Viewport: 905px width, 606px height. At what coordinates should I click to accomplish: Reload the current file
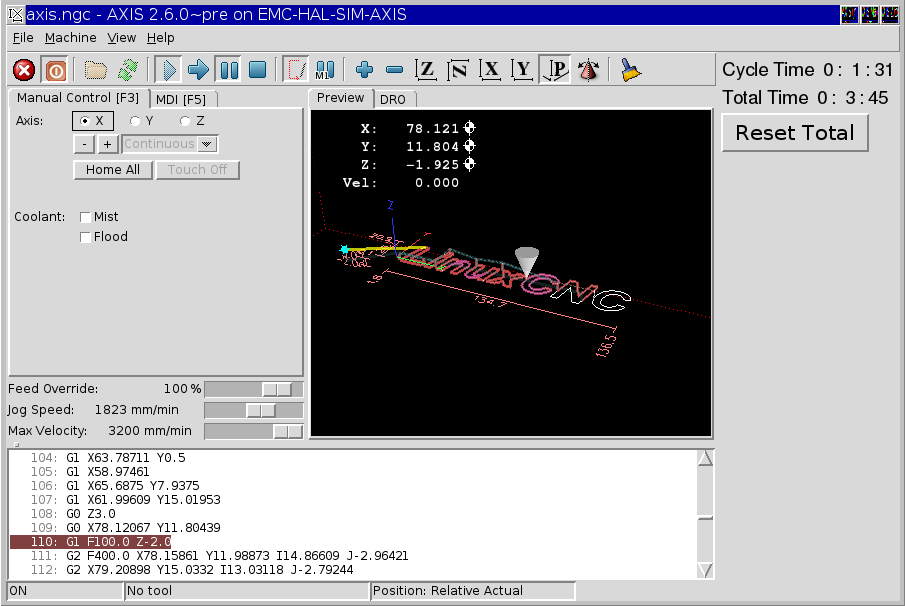pos(128,70)
